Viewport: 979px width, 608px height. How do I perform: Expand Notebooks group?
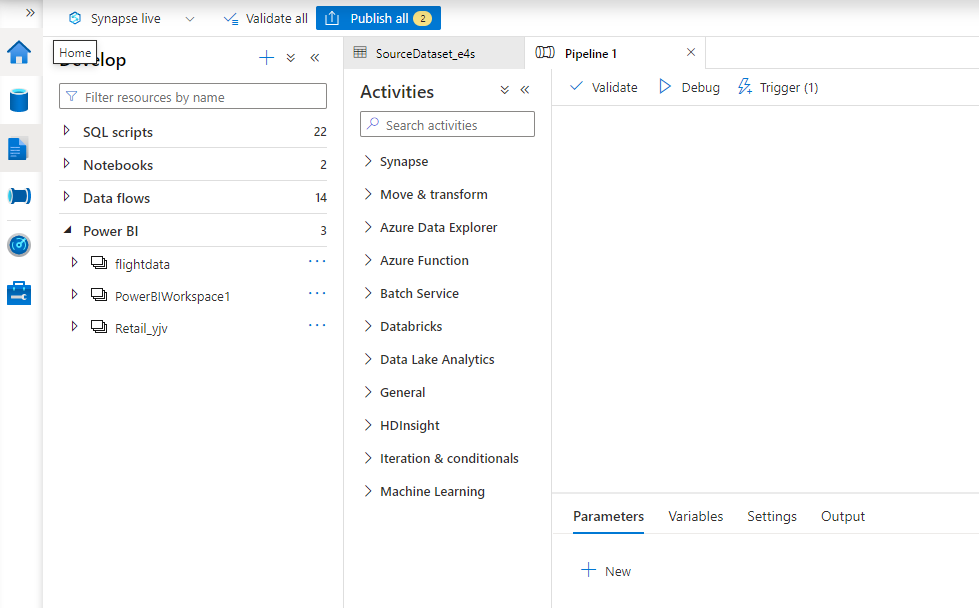click(67, 164)
